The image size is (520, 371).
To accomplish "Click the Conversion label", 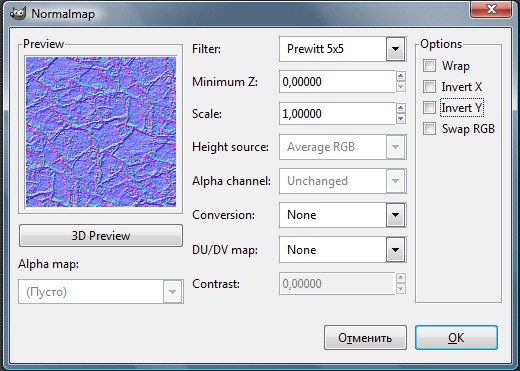I will pos(223,215).
